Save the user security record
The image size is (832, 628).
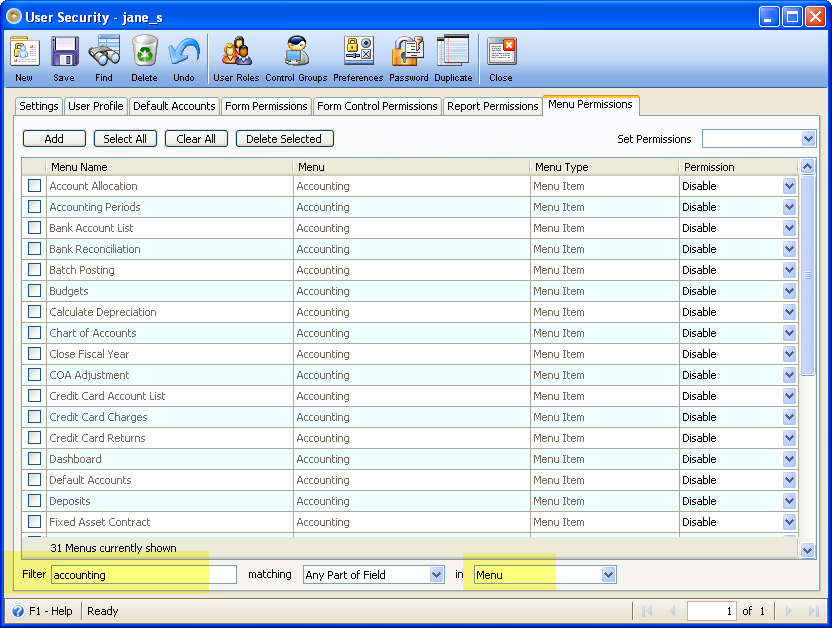(64, 58)
